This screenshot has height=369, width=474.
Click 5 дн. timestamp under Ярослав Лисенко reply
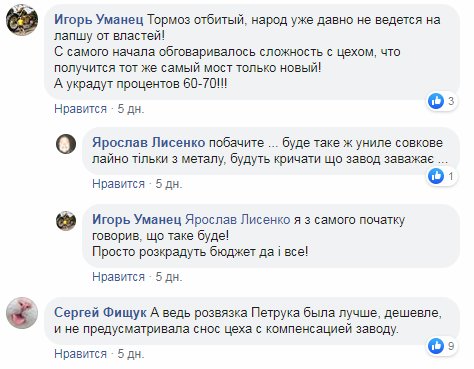point(169,184)
